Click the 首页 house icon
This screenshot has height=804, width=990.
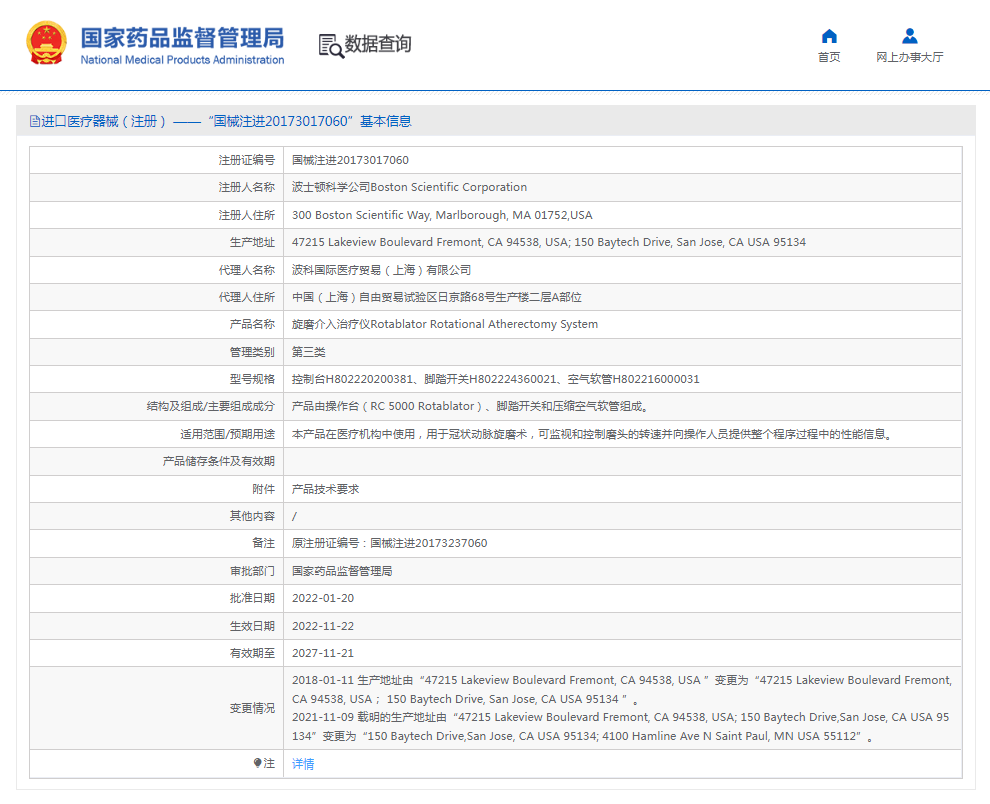coord(829,36)
